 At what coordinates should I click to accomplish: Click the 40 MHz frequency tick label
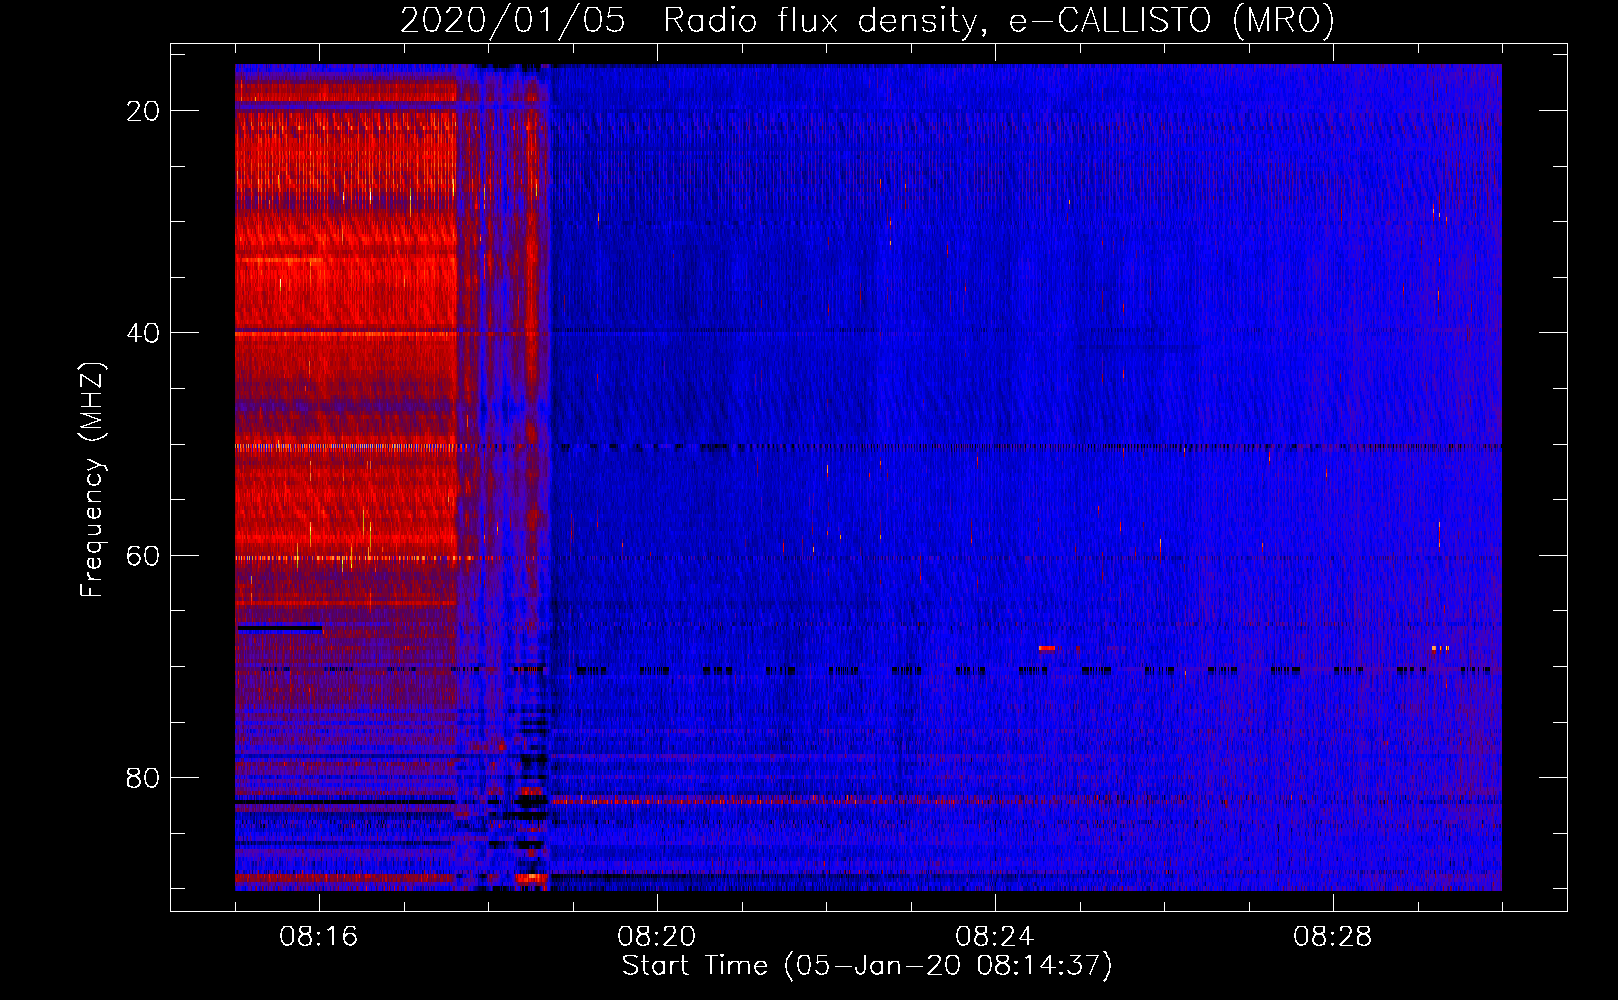click(x=143, y=333)
